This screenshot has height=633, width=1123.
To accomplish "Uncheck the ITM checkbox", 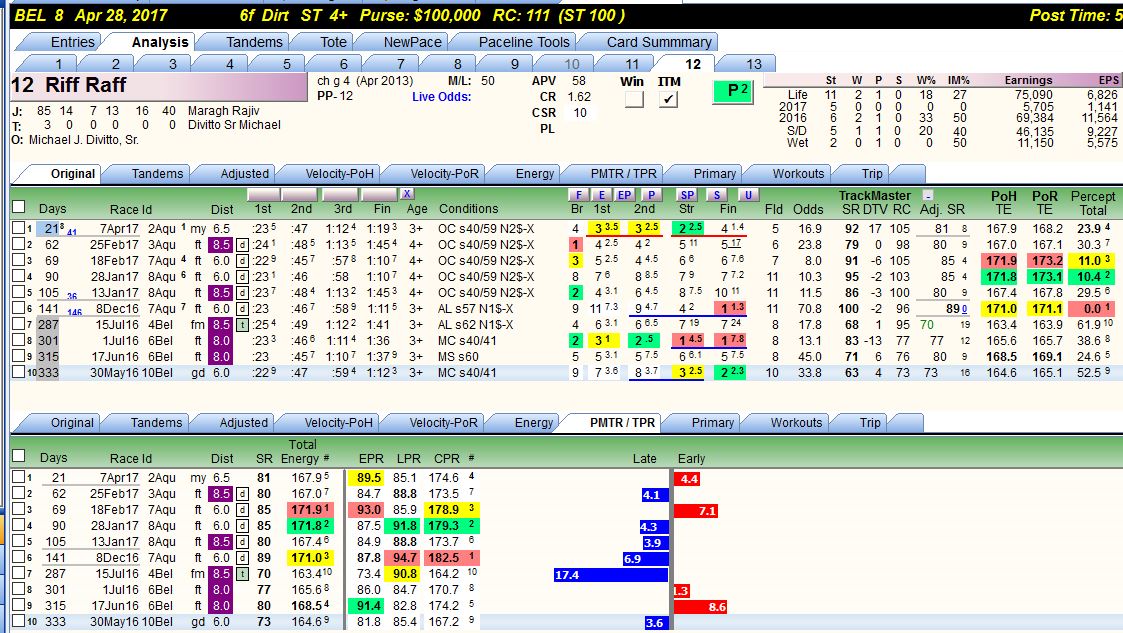I will pyautogui.click(x=668, y=99).
